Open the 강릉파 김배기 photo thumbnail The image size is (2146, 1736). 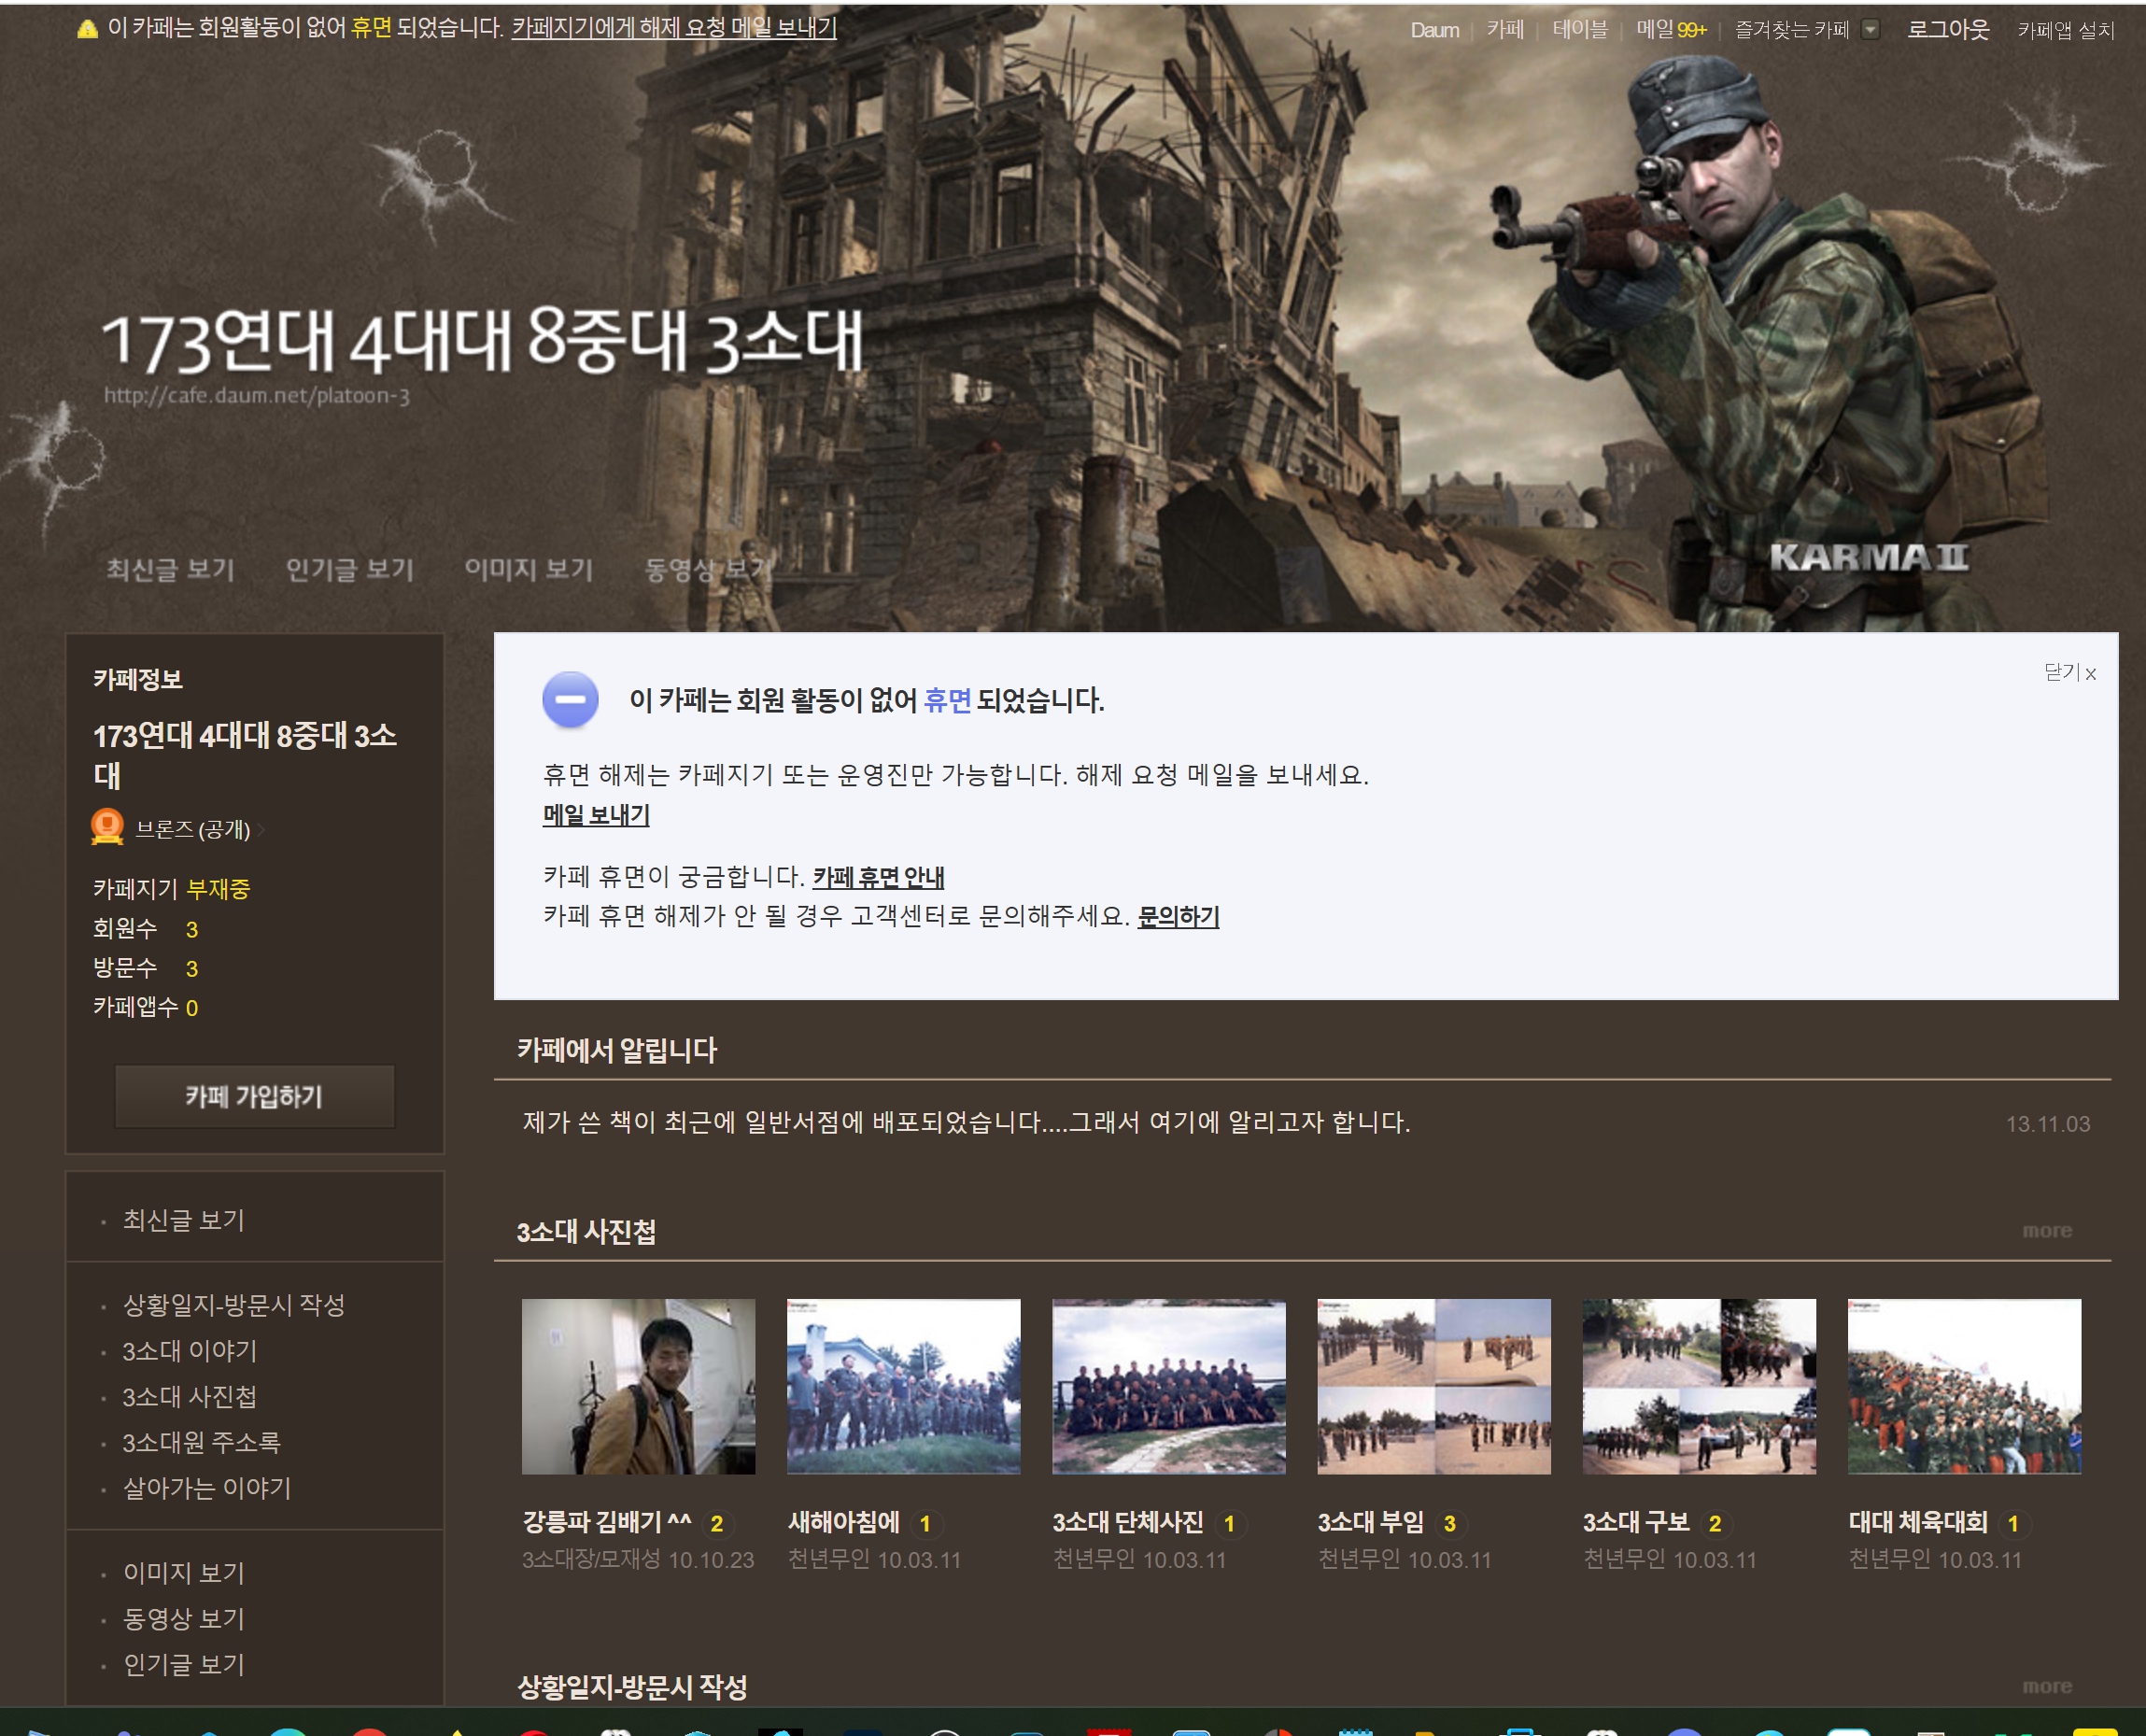click(638, 1386)
